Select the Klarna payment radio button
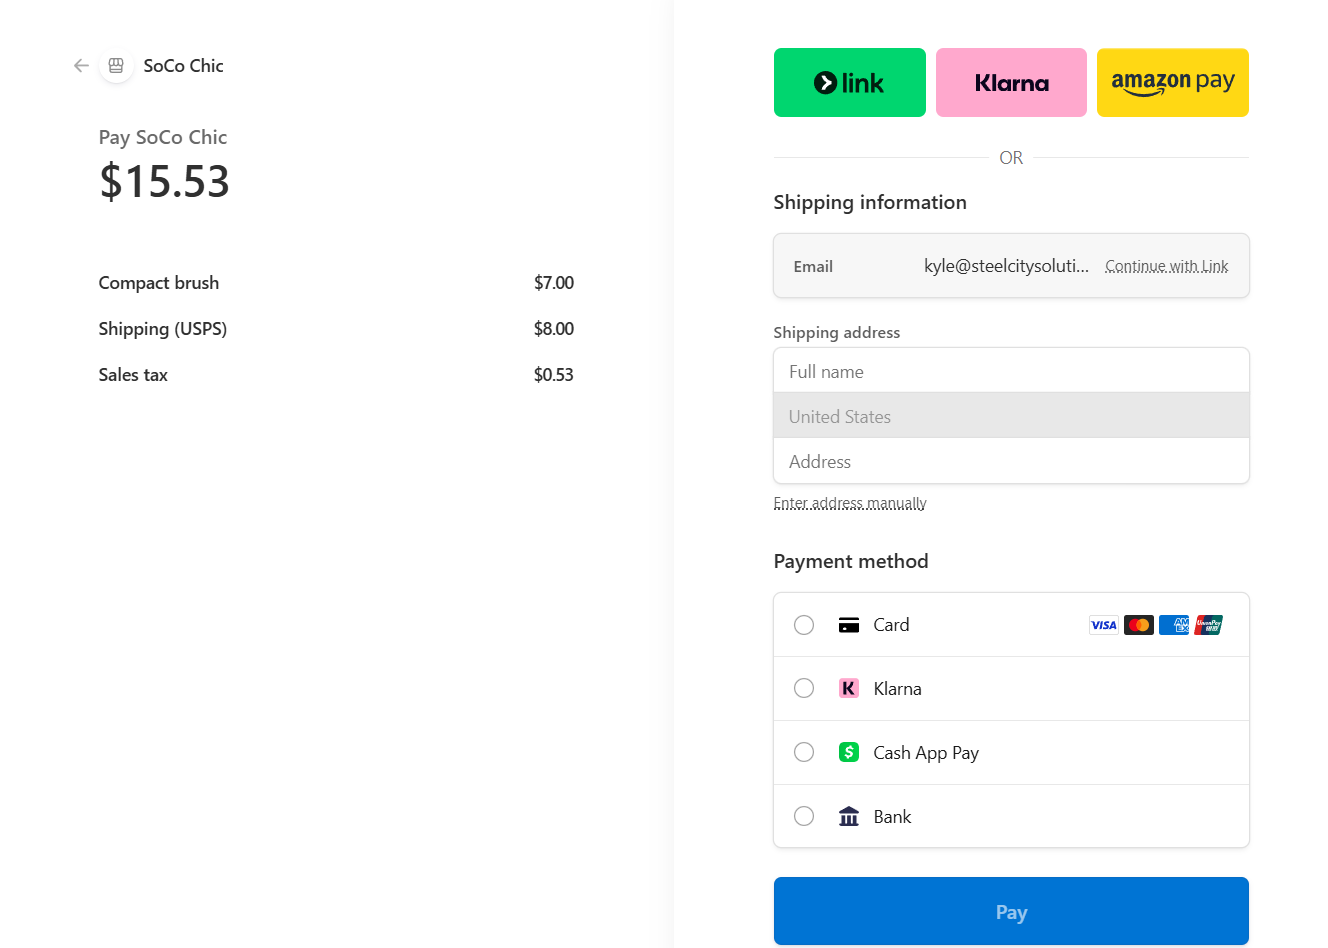The height and width of the screenshot is (948, 1328). click(804, 688)
